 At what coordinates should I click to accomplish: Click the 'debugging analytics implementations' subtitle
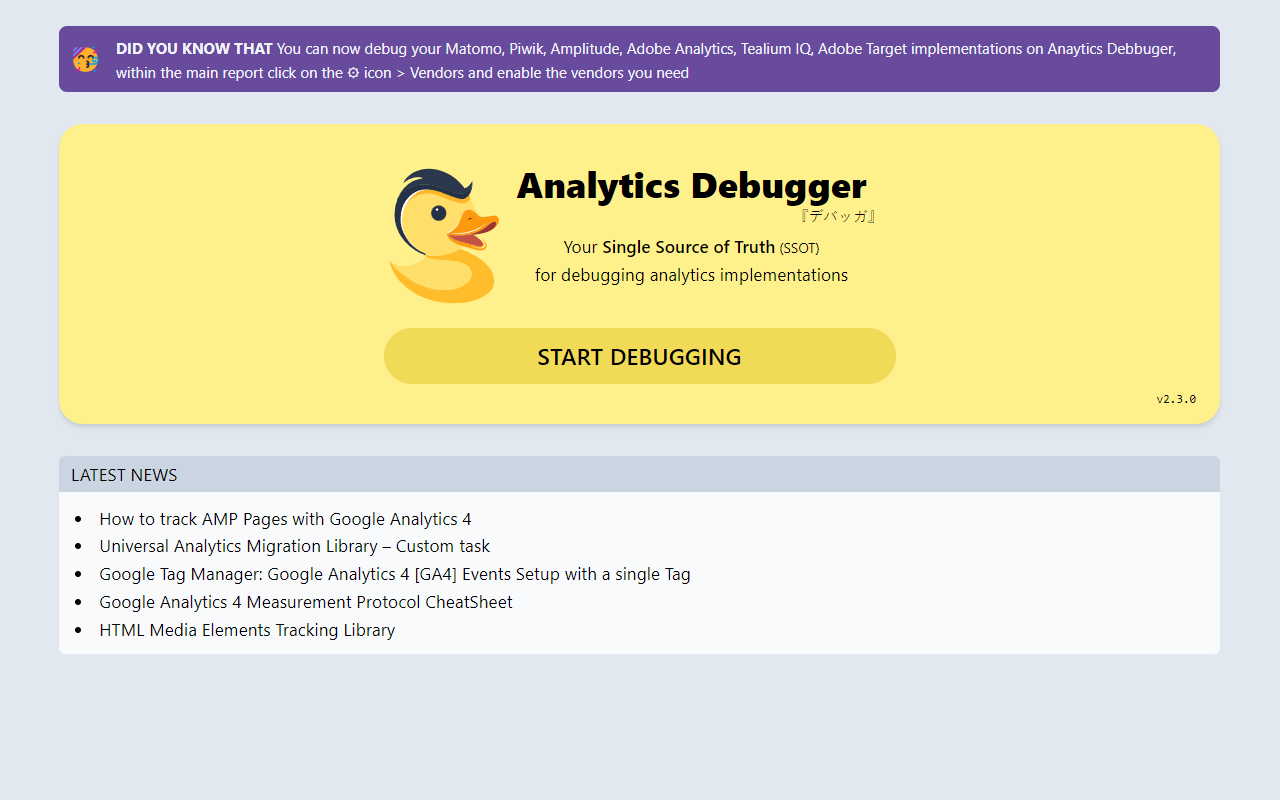coord(690,275)
